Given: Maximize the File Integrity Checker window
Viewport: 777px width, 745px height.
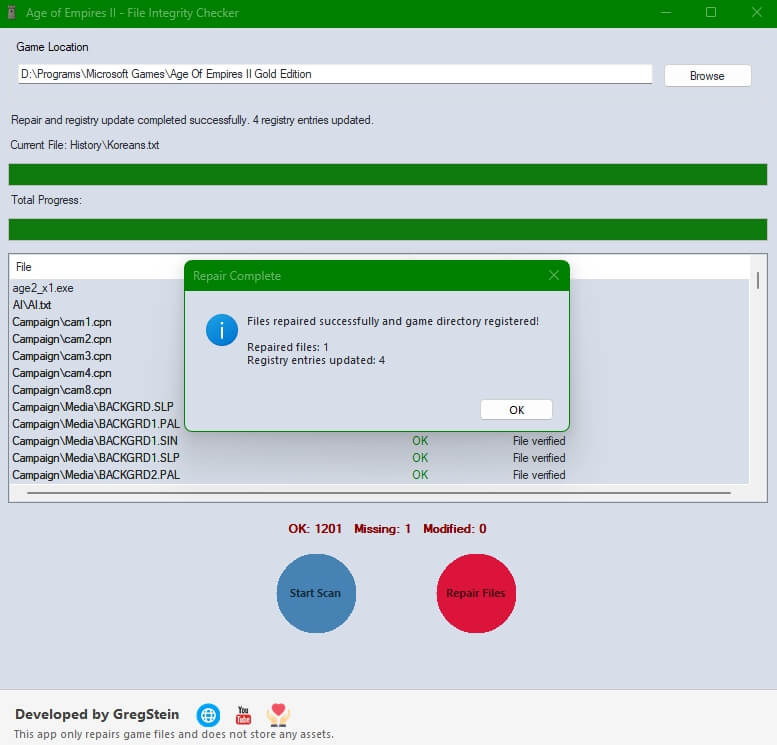Looking at the screenshot, I should 711,12.
